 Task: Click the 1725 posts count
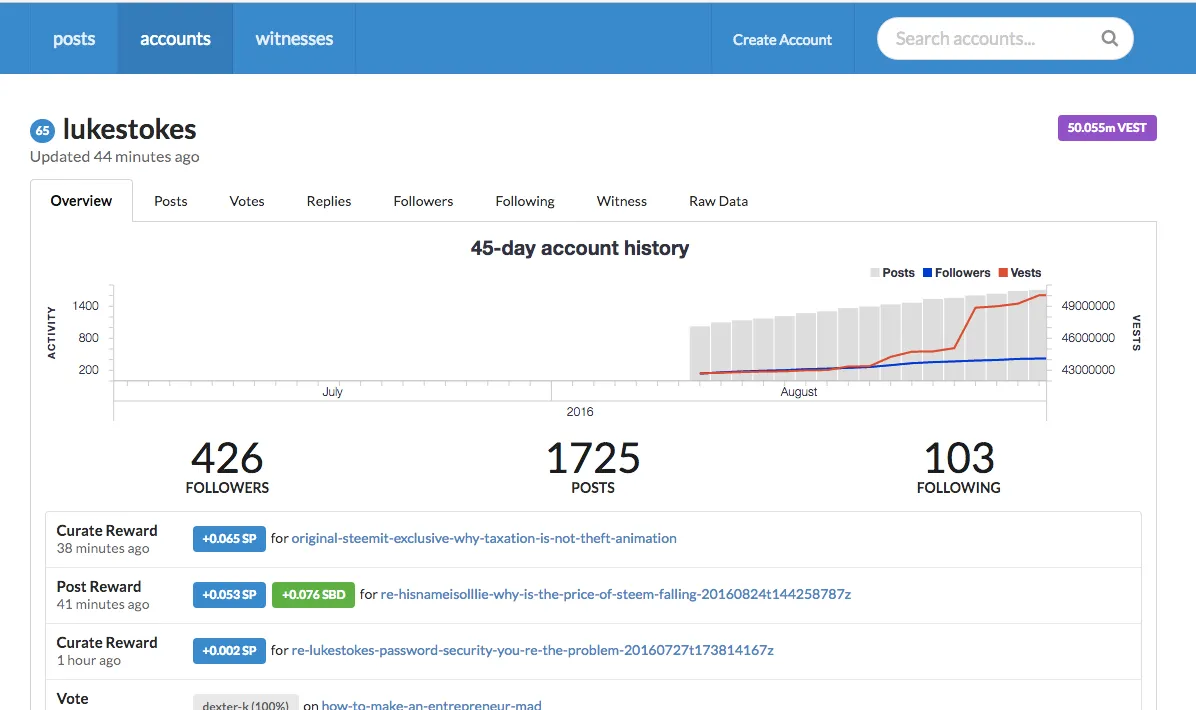[593, 458]
